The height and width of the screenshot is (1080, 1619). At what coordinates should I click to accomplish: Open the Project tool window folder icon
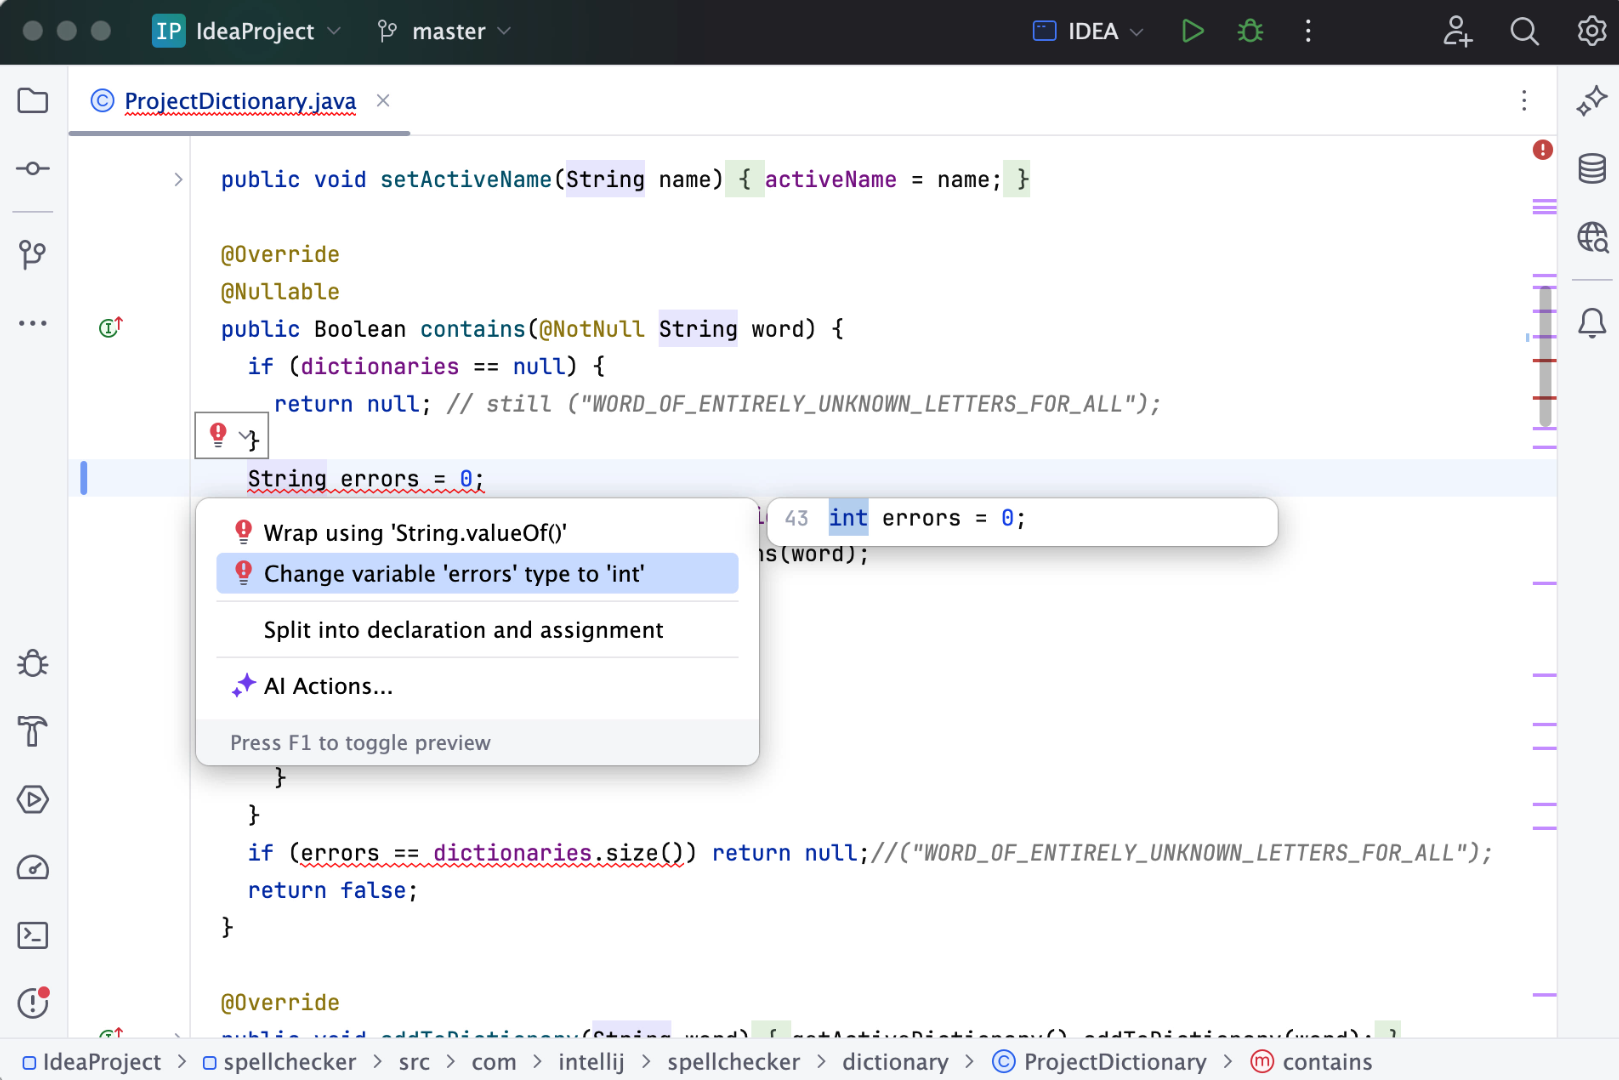tap(33, 101)
